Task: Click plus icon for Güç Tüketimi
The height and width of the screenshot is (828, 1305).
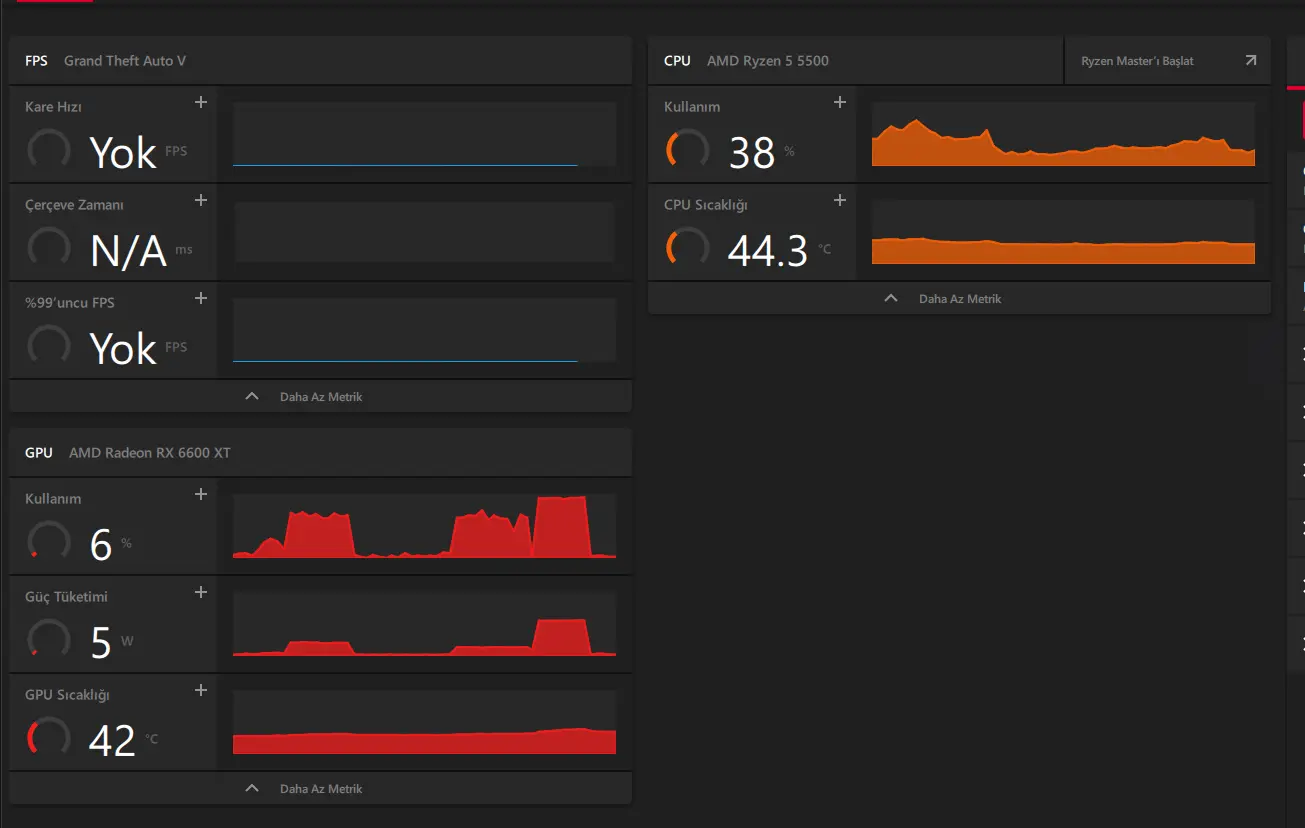Action: [201, 592]
